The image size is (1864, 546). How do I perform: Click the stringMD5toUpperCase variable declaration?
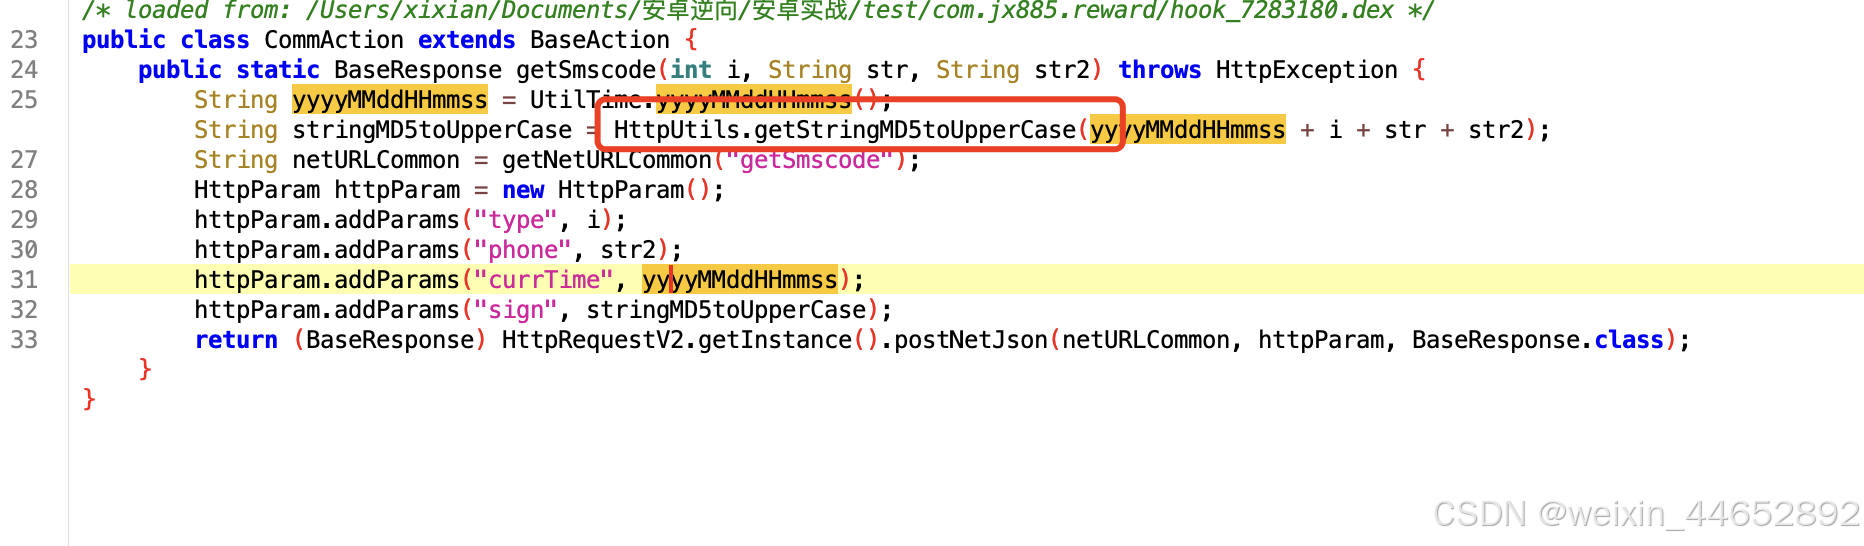(x=432, y=130)
